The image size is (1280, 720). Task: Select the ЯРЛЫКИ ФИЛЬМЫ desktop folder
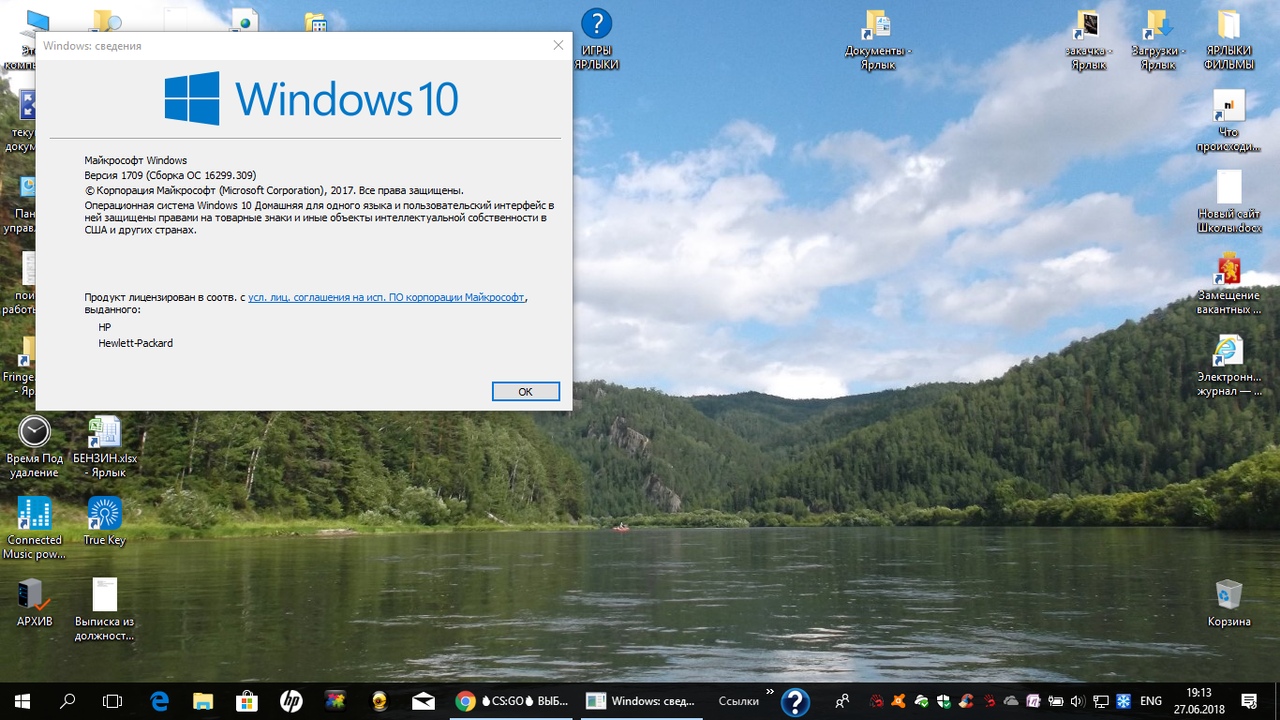pos(1229,40)
